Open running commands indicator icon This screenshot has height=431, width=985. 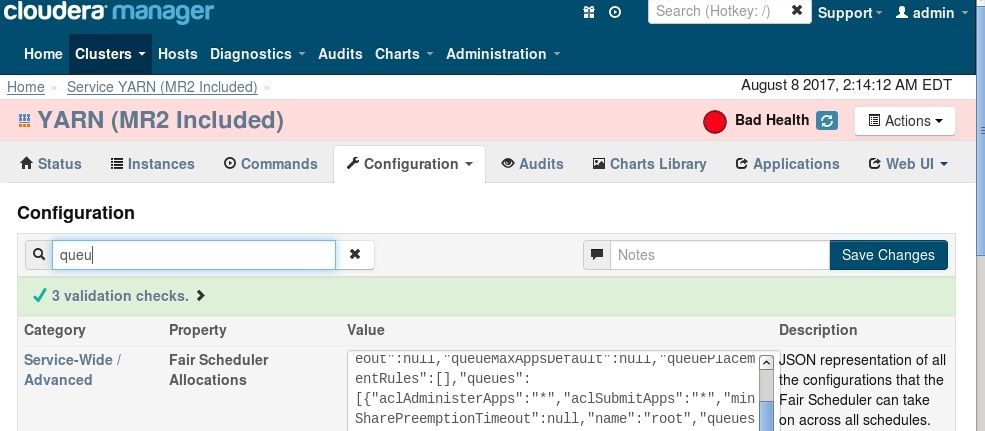click(615, 12)
